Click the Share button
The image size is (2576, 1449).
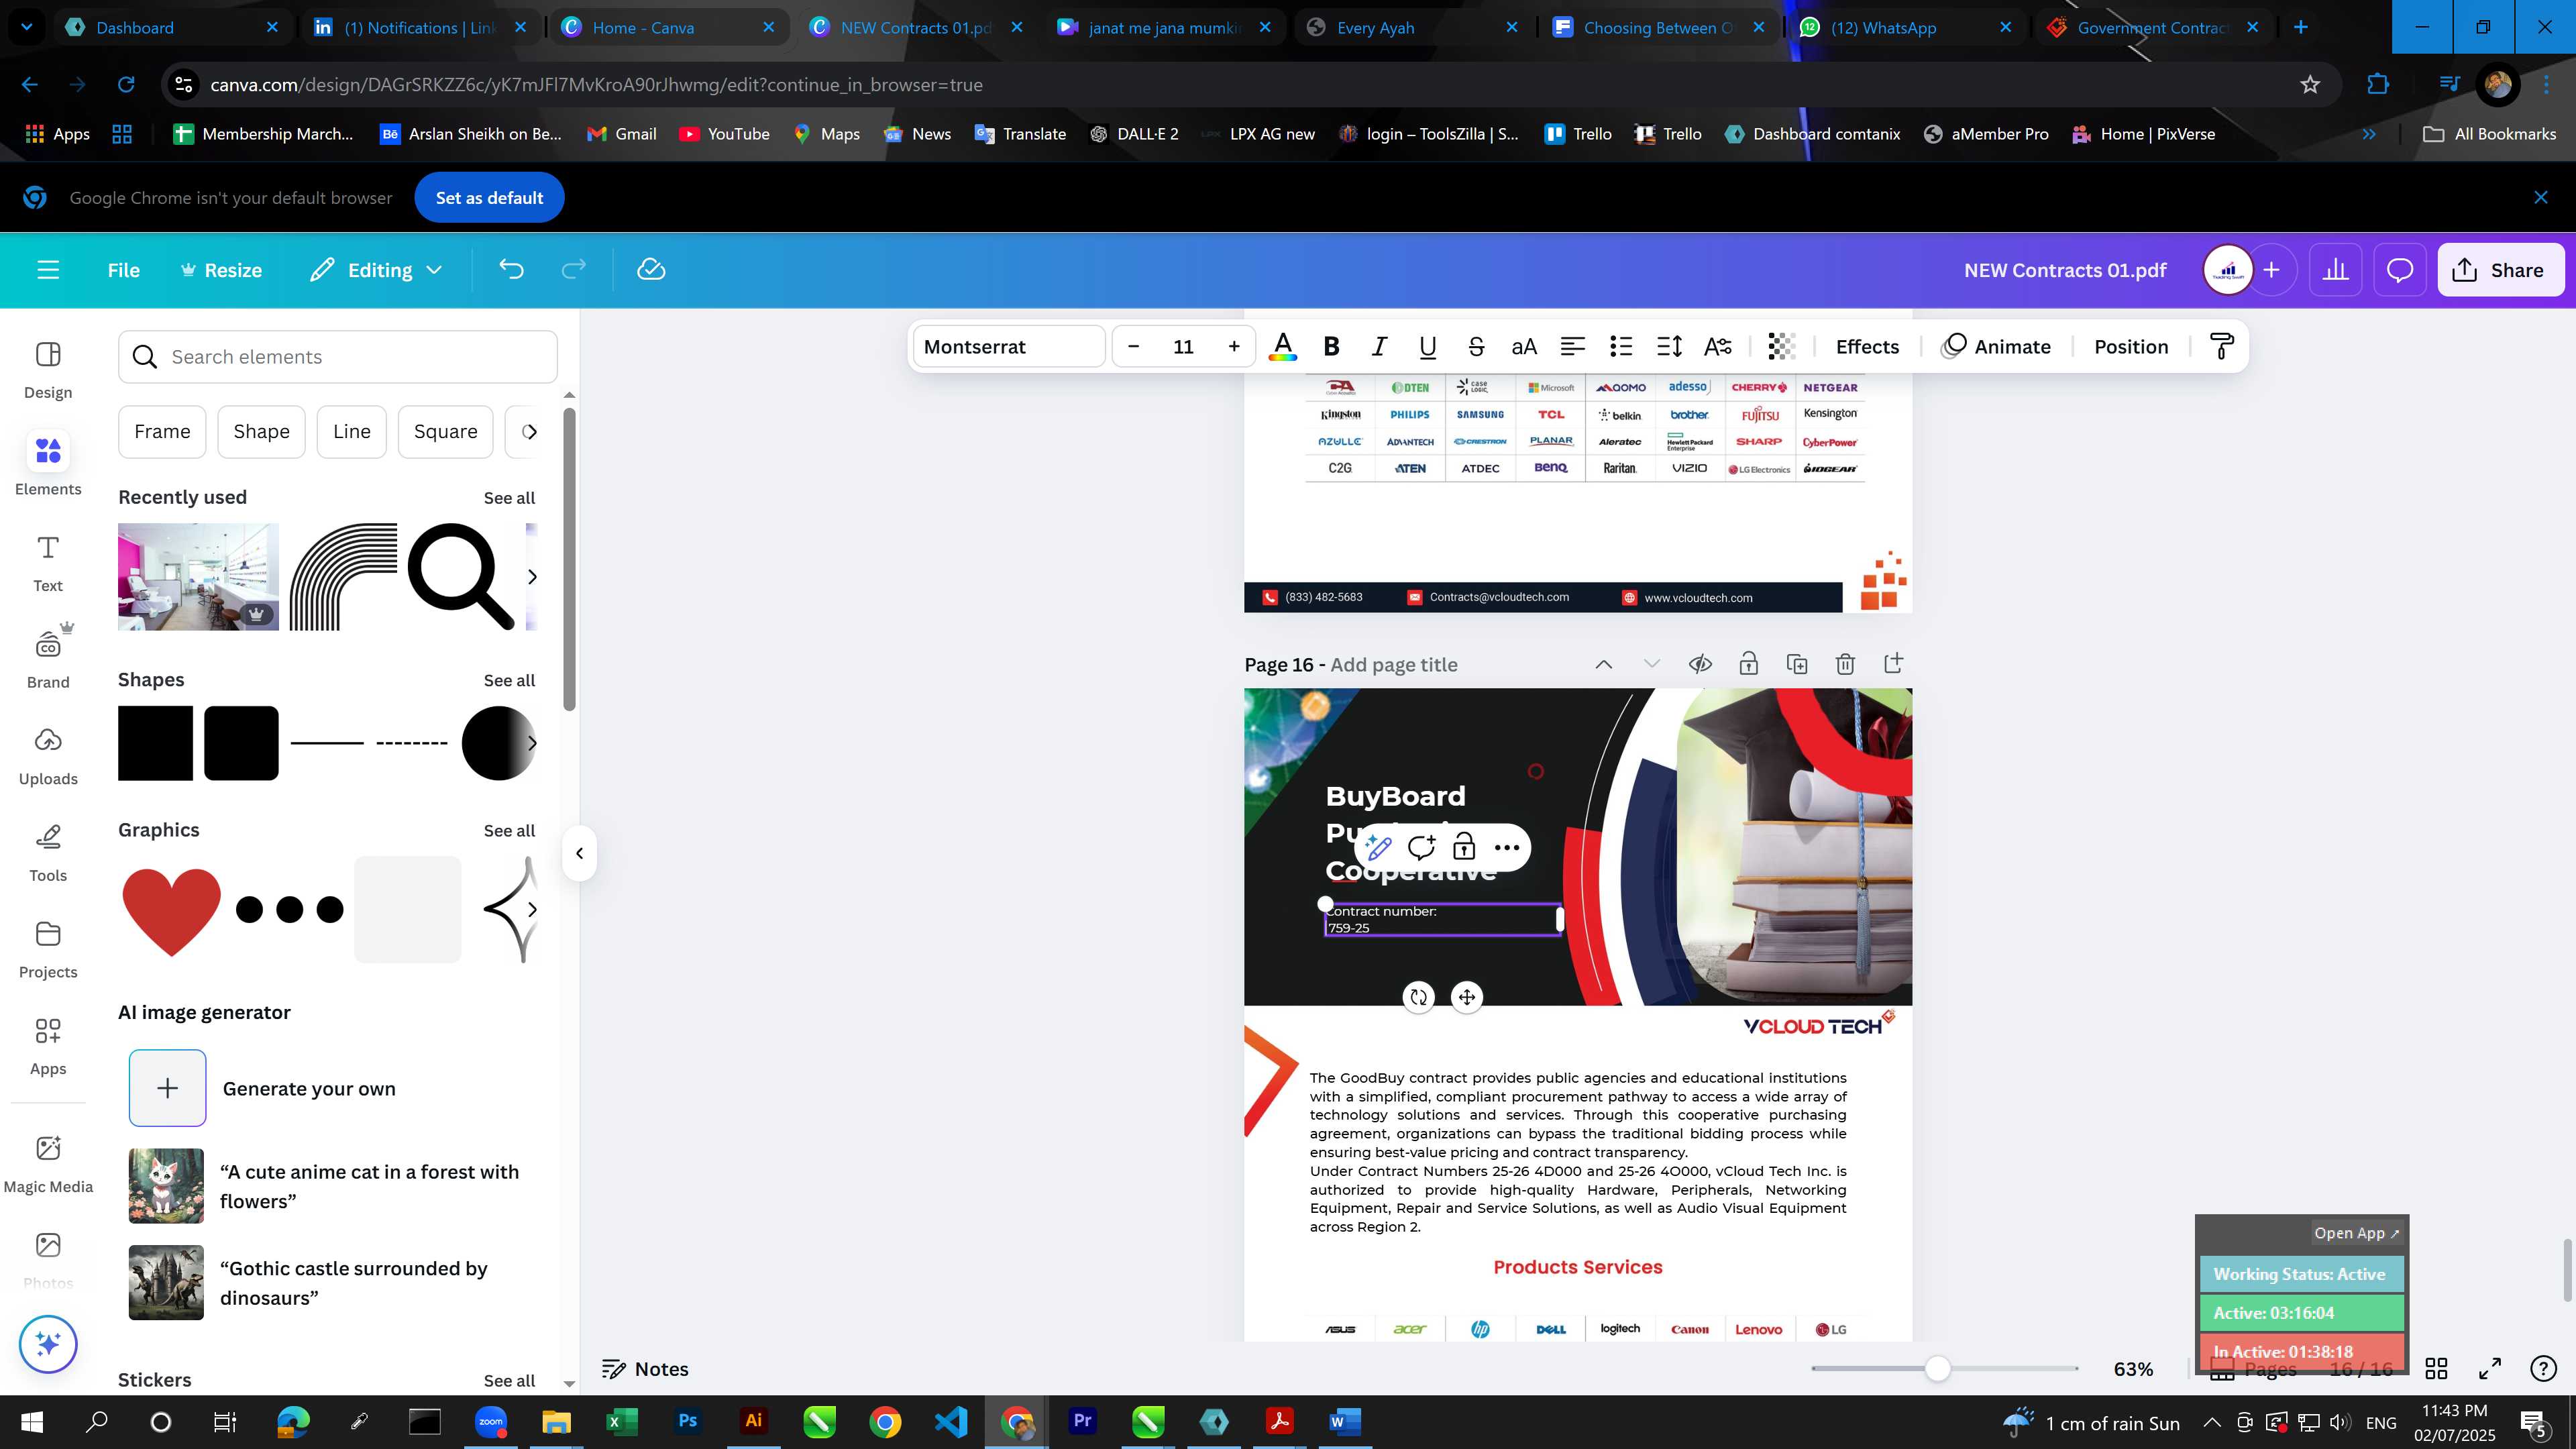(x=2500, y=270)
